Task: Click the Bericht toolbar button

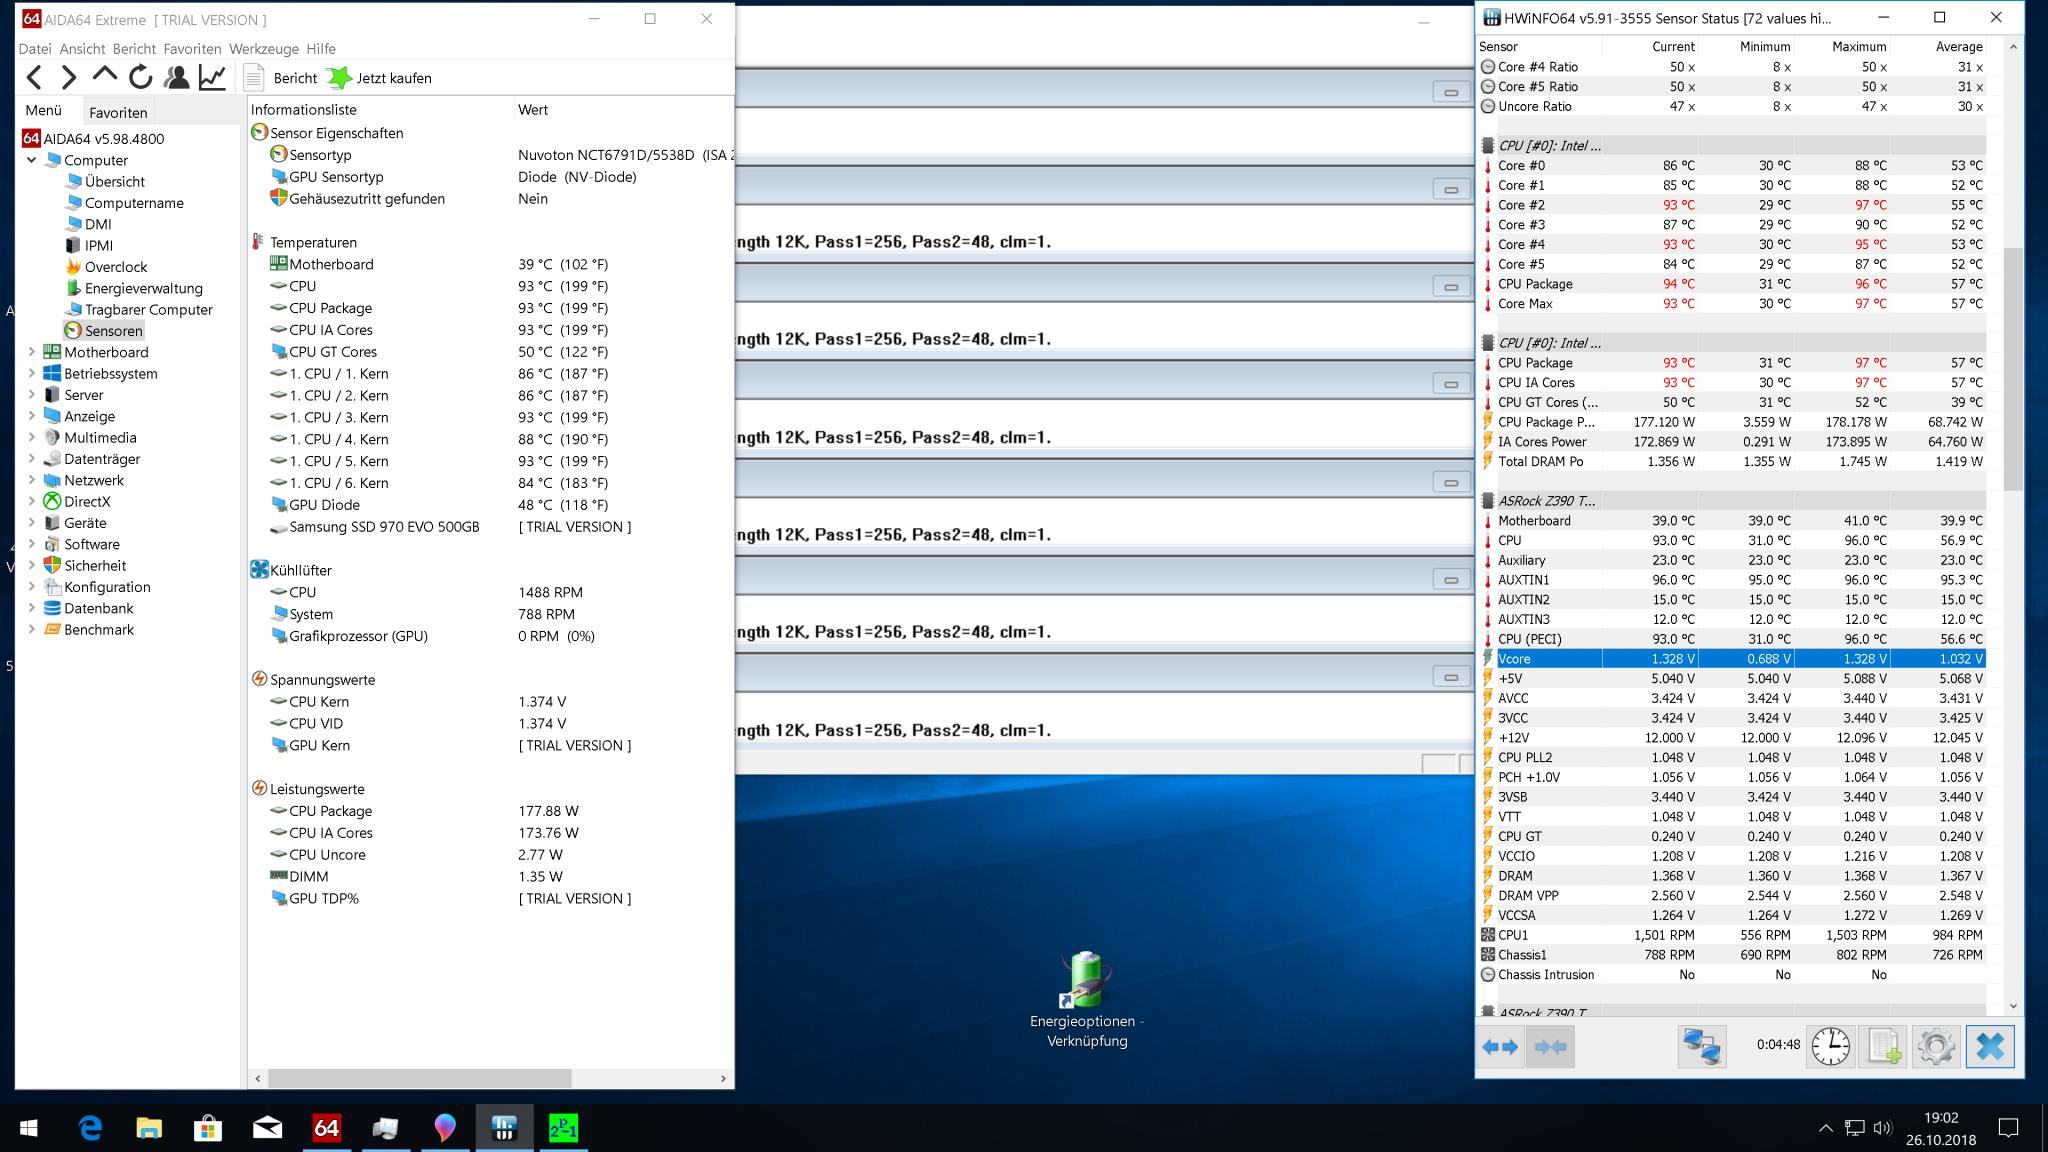Action: coord(281,78)
